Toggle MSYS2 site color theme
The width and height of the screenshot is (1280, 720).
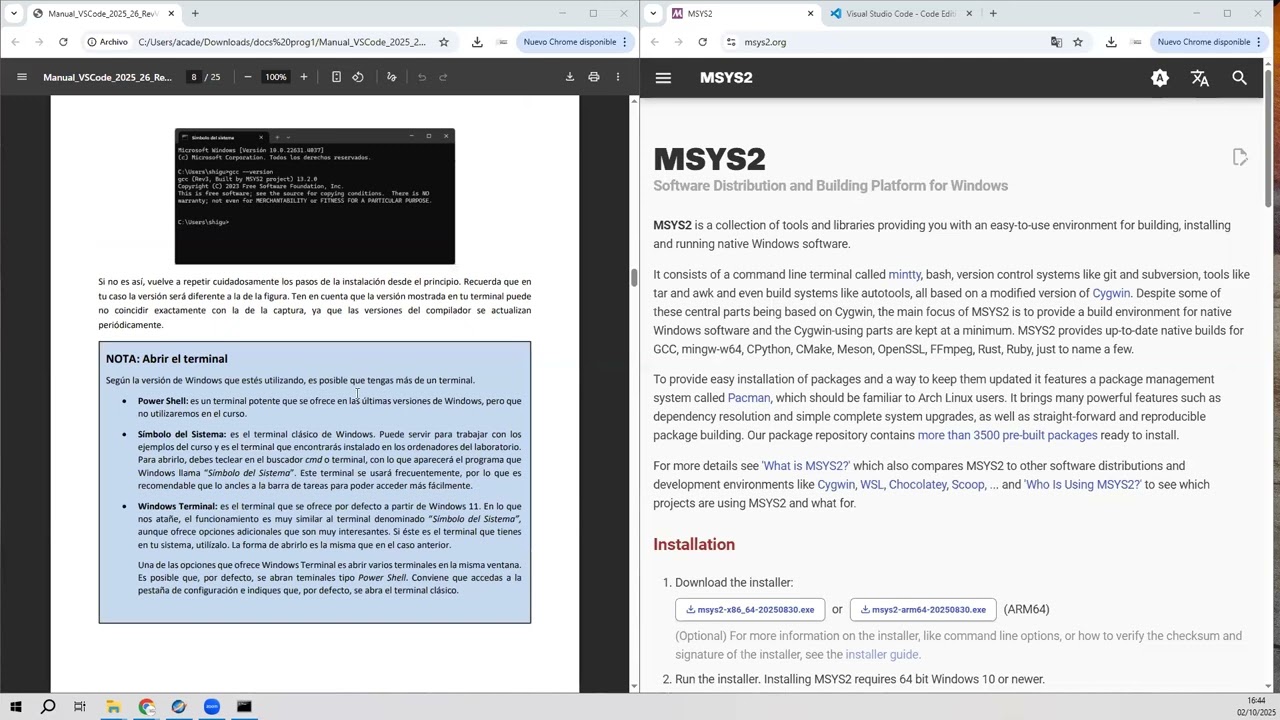[x=1160, y=78]
